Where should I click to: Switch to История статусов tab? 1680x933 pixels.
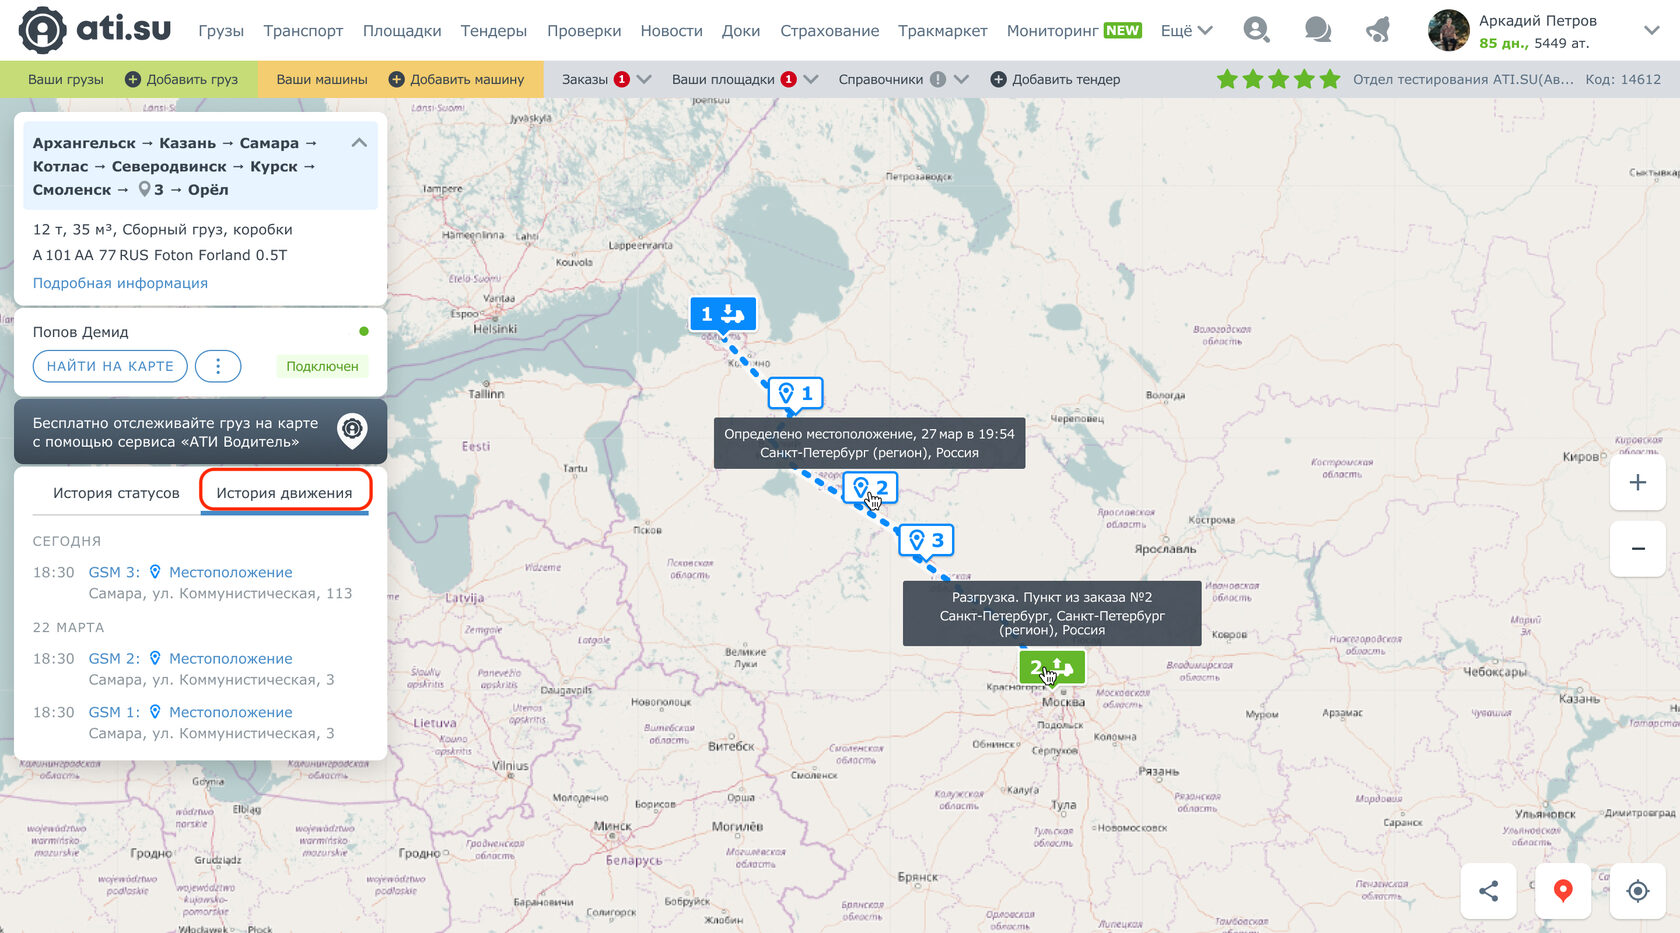click(x=116, y=493)
